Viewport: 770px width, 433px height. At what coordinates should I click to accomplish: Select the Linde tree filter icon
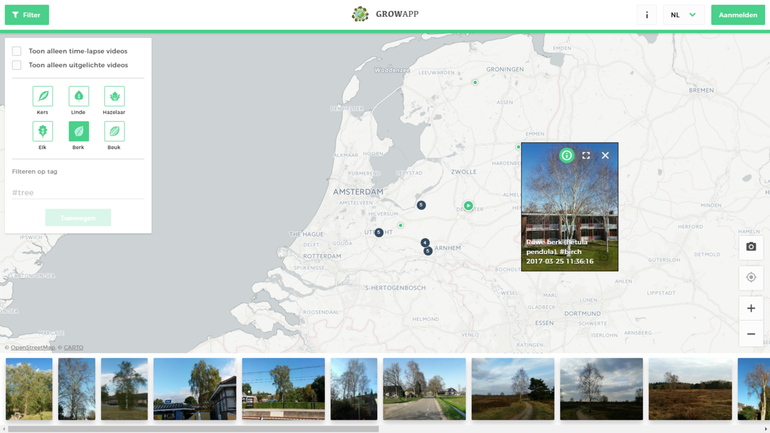(79, 96)
